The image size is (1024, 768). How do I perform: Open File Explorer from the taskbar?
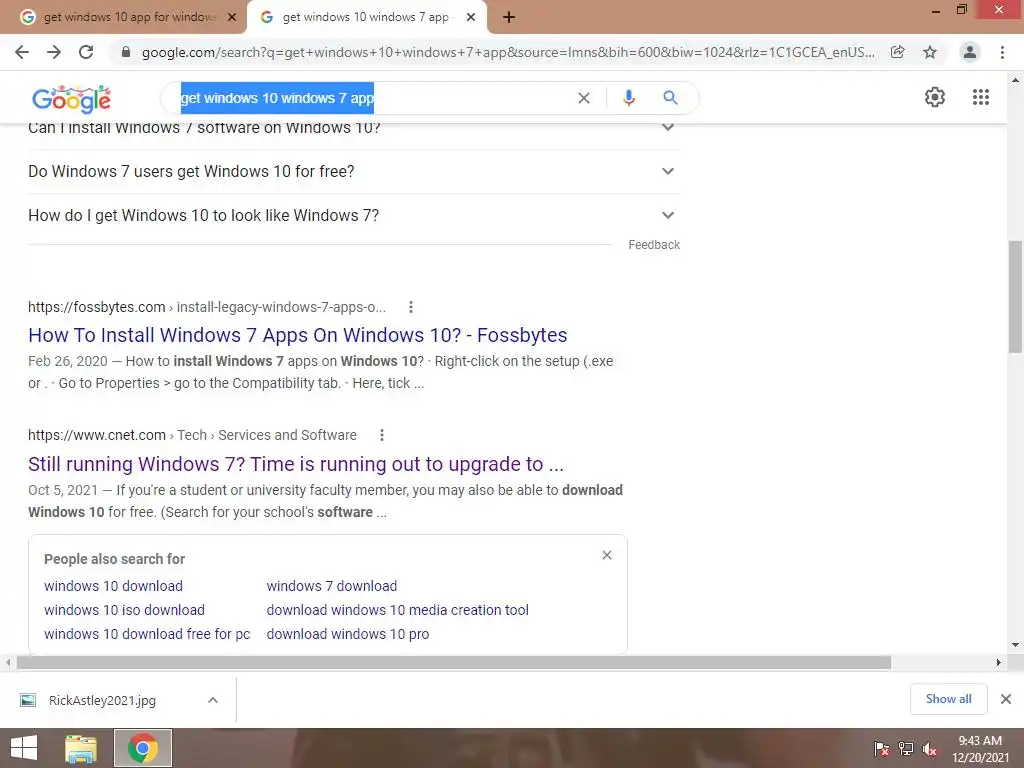[81, 748]
